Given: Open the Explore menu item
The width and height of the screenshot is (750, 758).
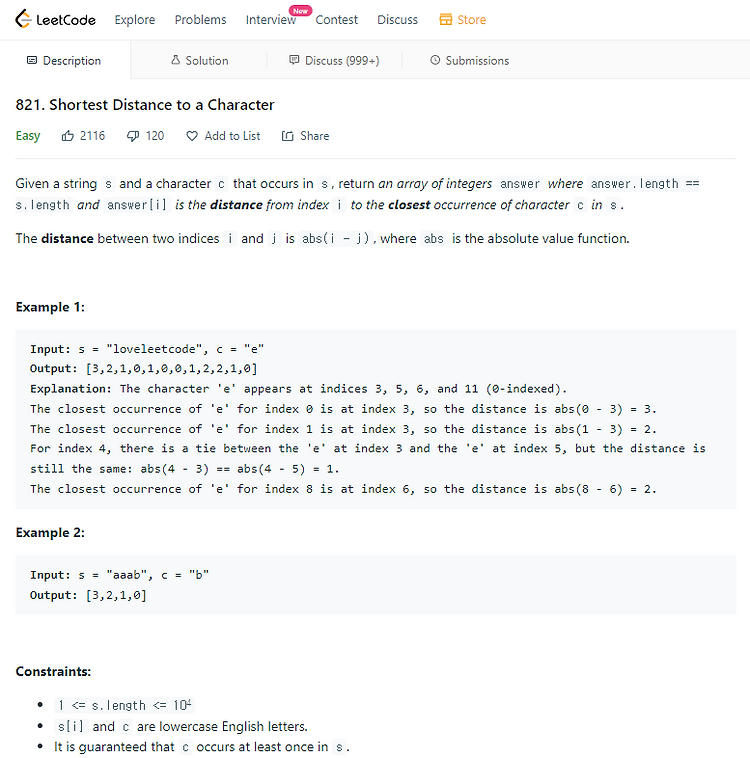Looking at the screenshot, I should click(135, 20).
